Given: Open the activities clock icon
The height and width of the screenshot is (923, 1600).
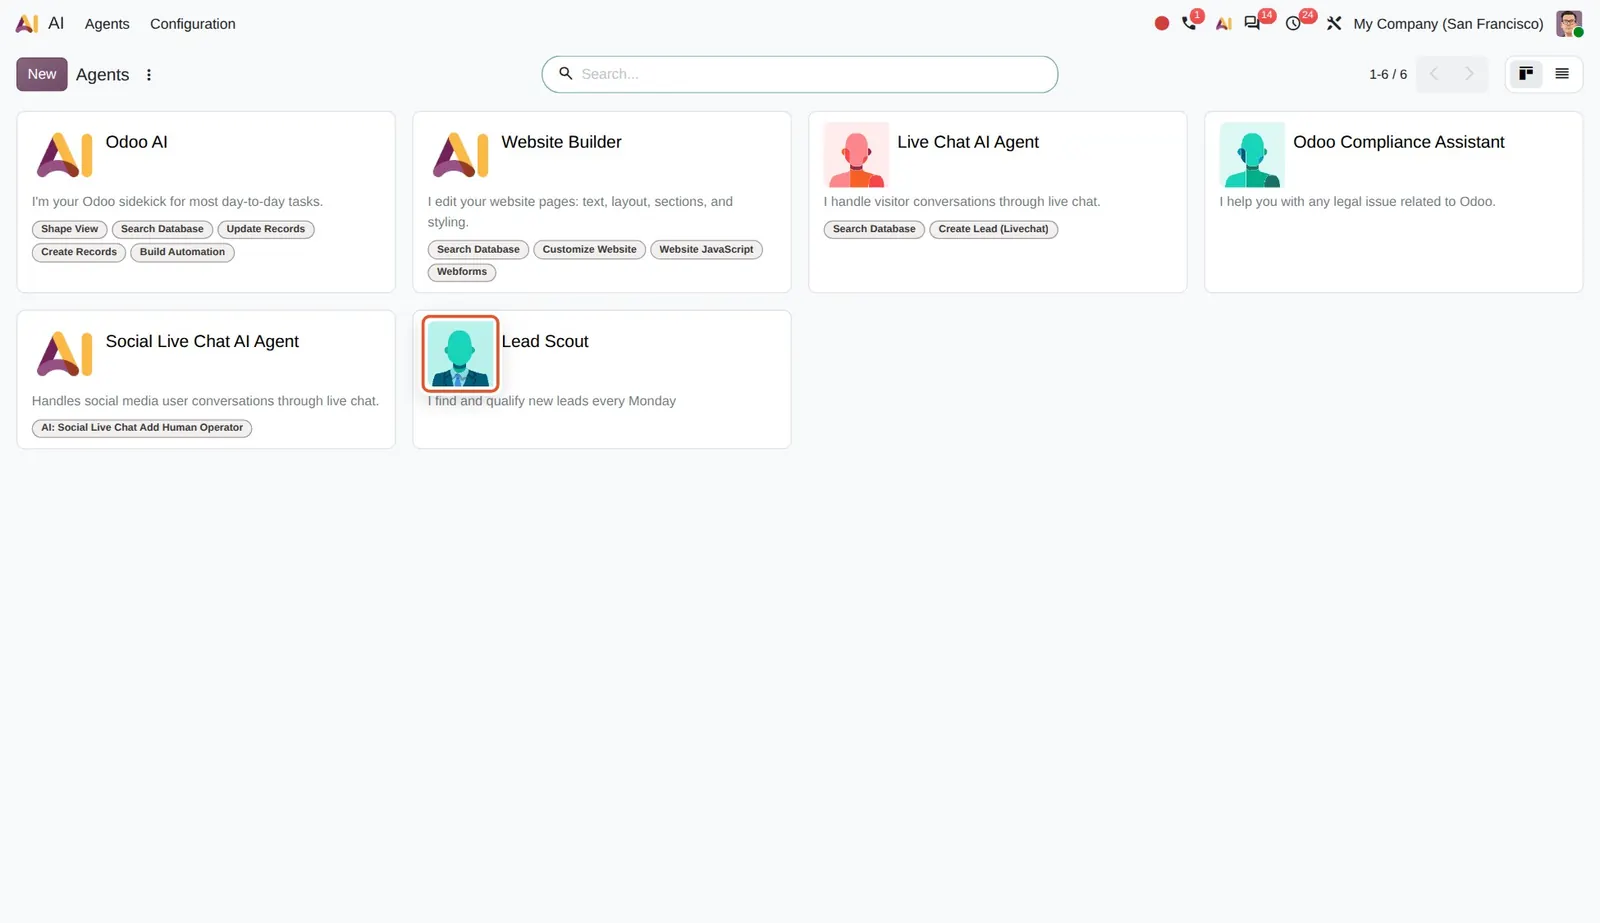Looking at the screenshot, I should click(1293, 23).
